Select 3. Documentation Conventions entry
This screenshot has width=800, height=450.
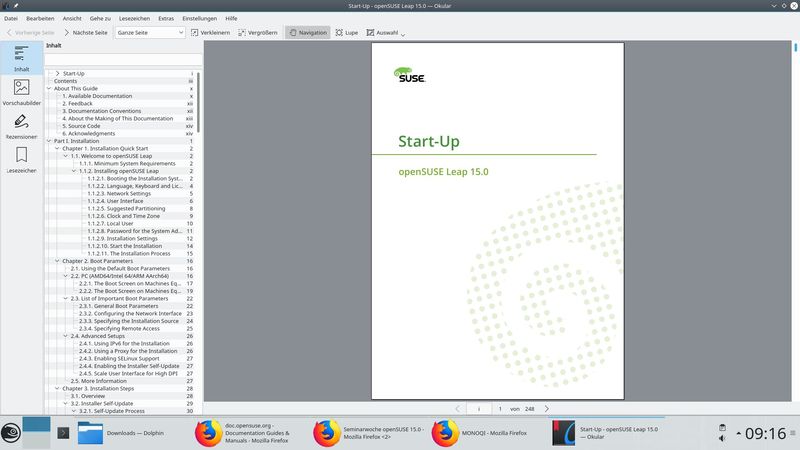click(102, 111)
